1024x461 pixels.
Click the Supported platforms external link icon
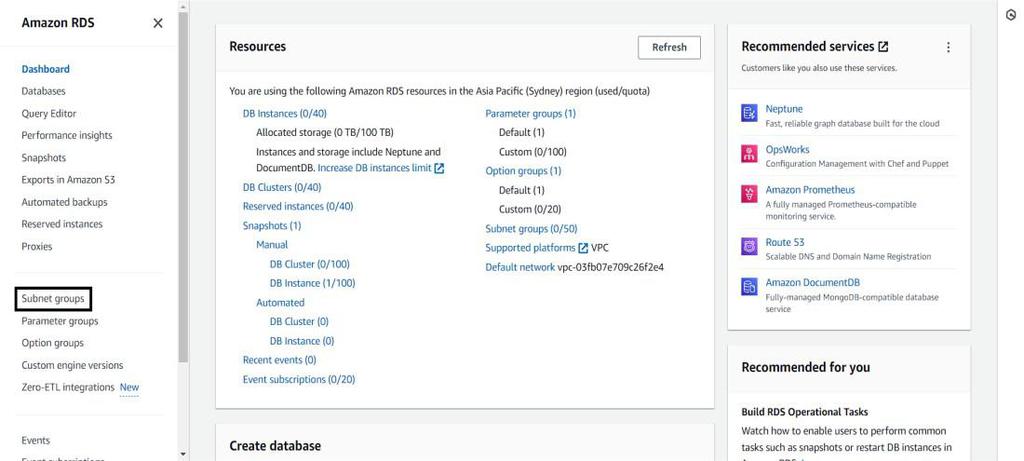tap(583, 248)
